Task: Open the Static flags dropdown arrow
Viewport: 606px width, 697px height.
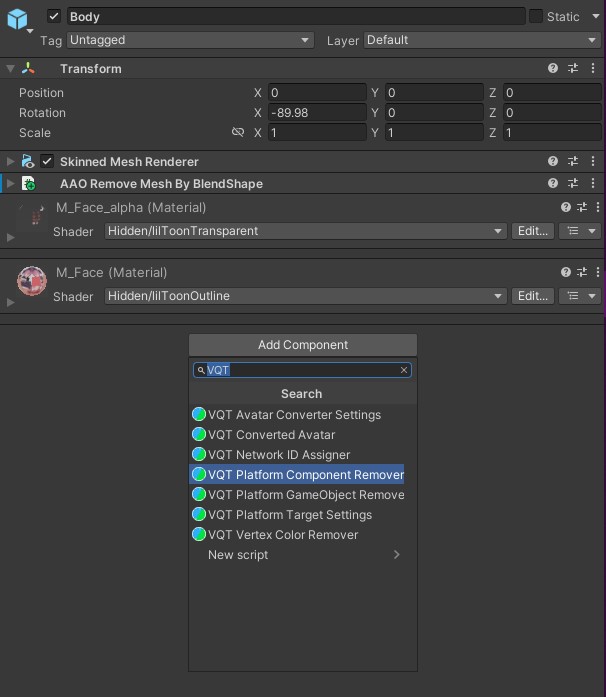Action: [x=596, y=16]
